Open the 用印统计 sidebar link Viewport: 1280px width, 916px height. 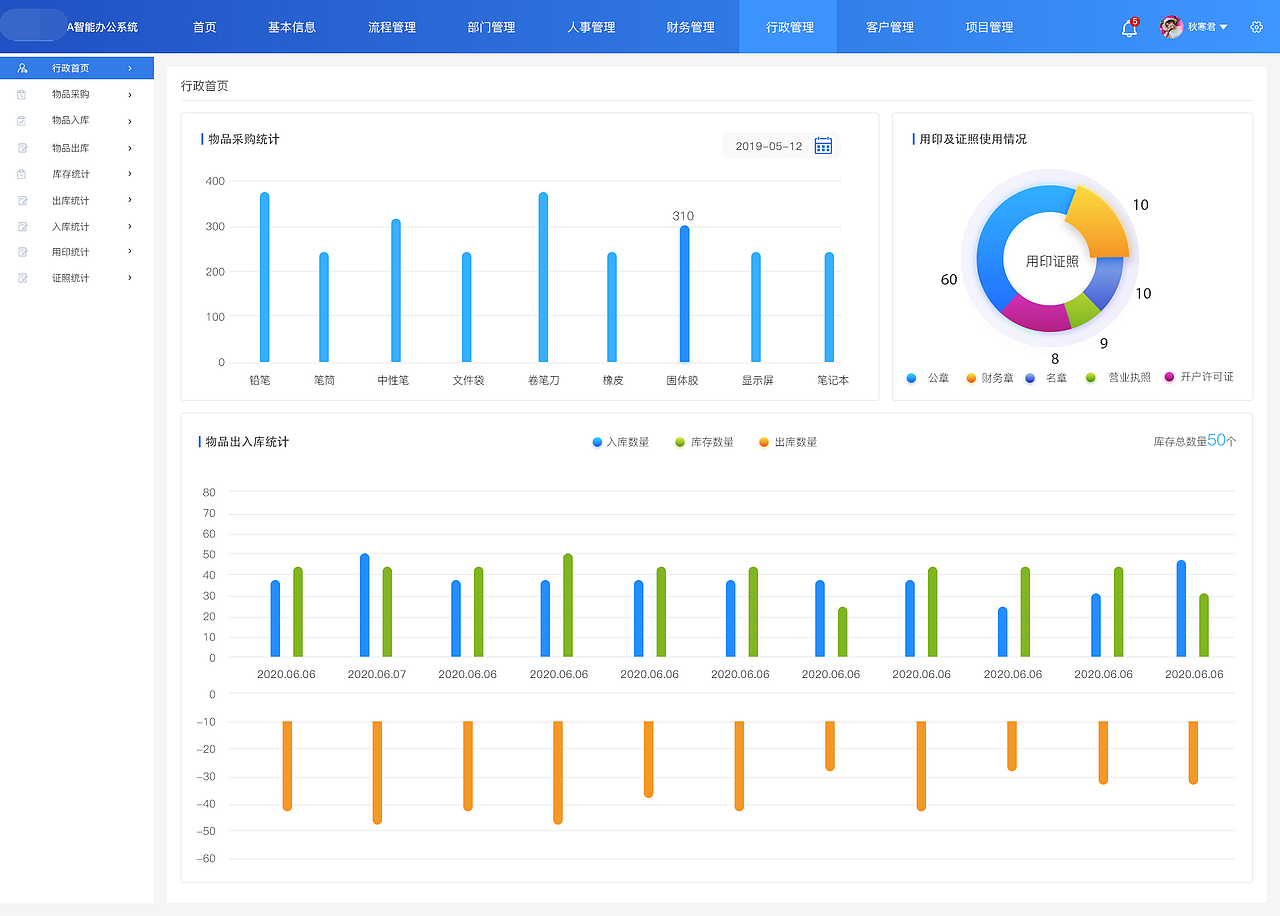point(70,252)
